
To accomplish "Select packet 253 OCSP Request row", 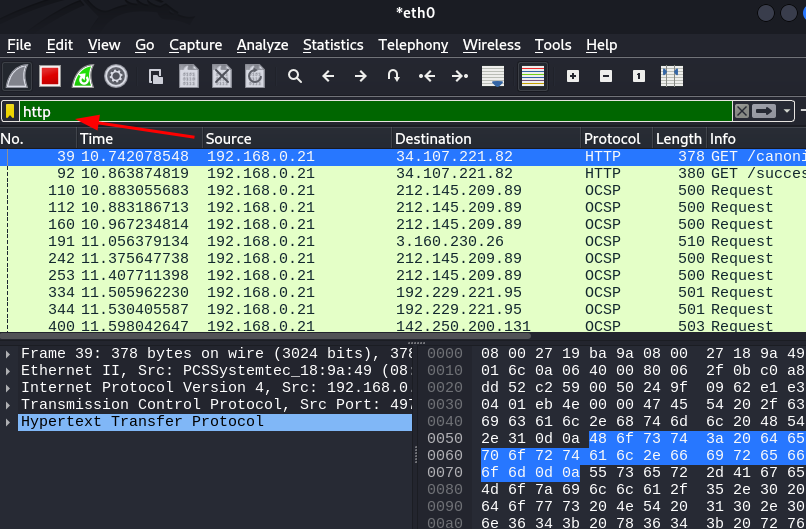I will click(403, 276).
